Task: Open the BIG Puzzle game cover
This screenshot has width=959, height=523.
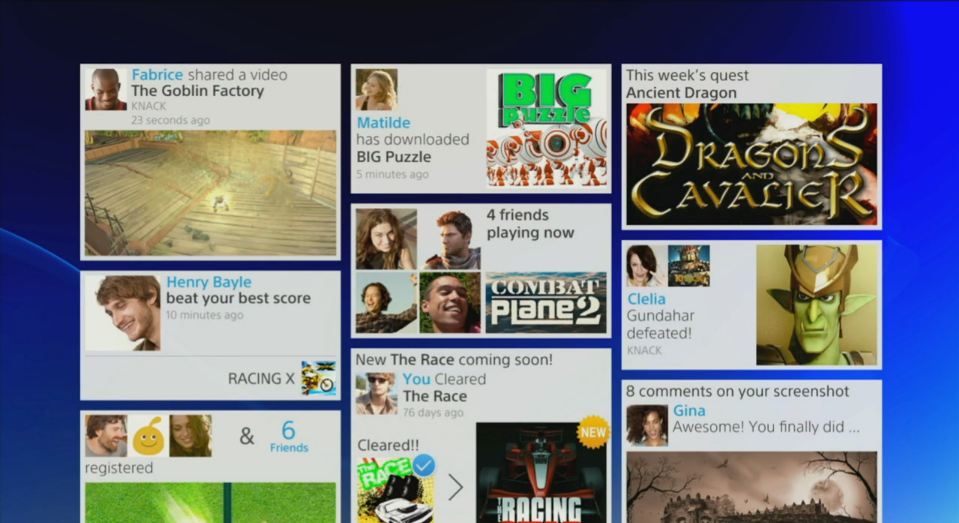Action: (x=546, y=128)
